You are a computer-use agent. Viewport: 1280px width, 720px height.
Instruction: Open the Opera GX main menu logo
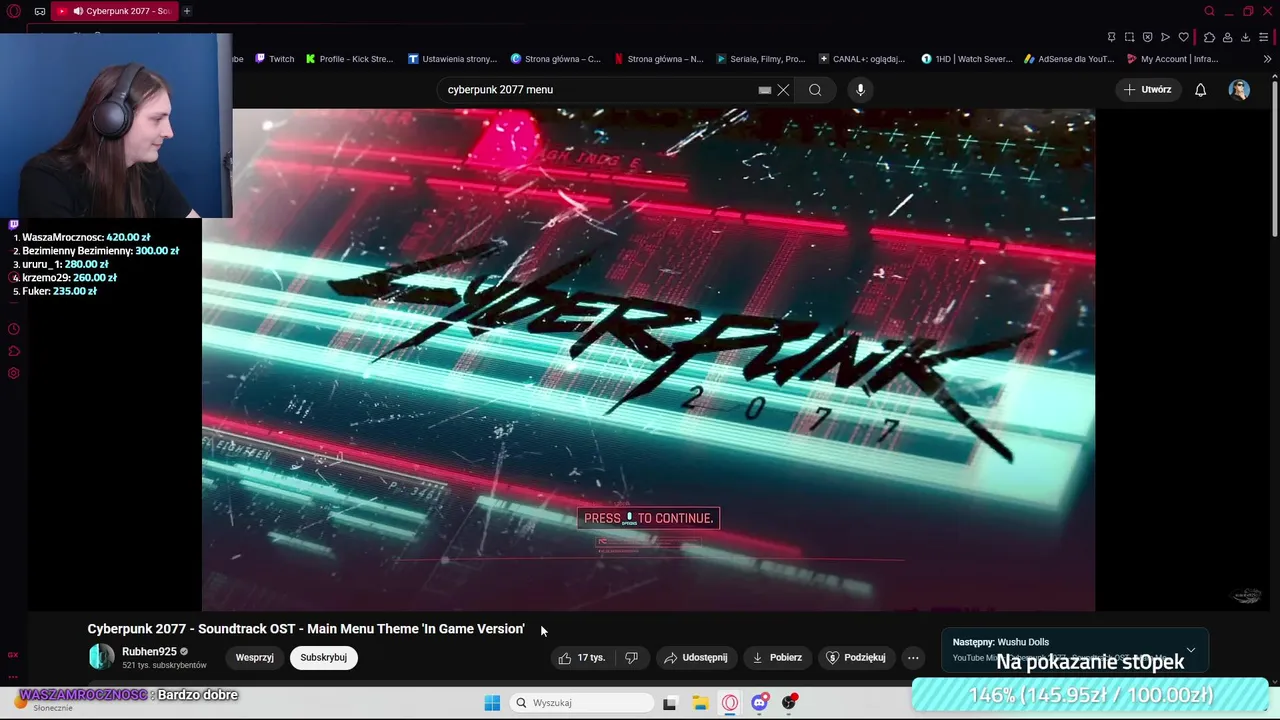(16, 11)
